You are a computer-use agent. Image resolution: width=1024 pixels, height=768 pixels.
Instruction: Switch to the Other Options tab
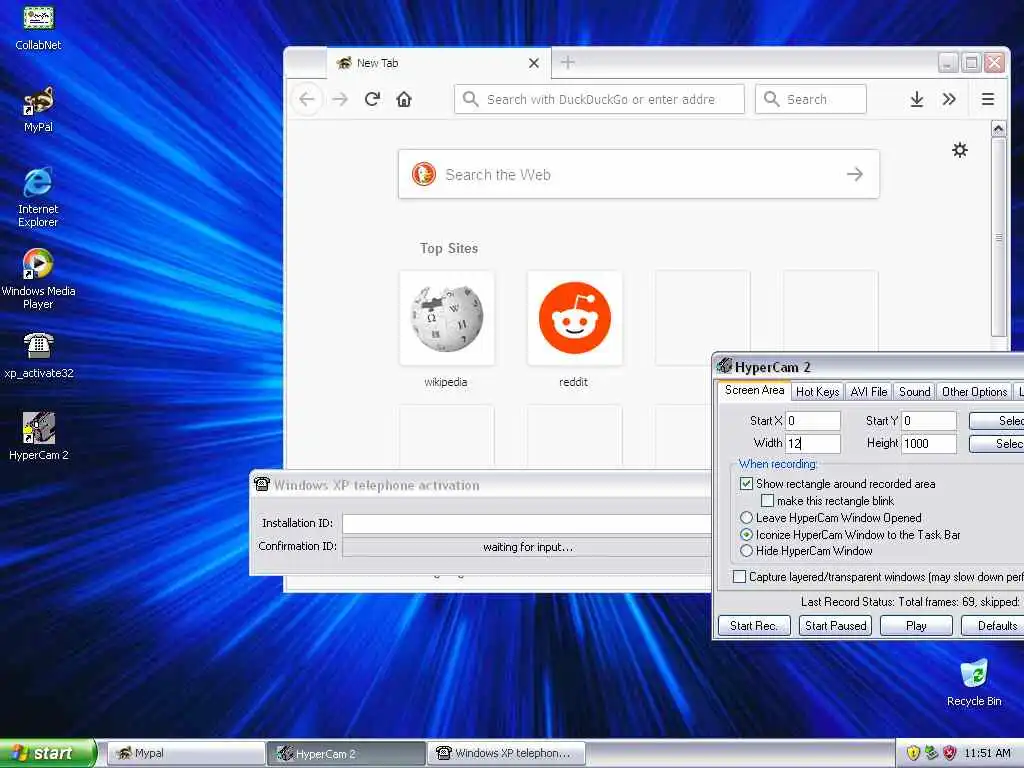974,392
